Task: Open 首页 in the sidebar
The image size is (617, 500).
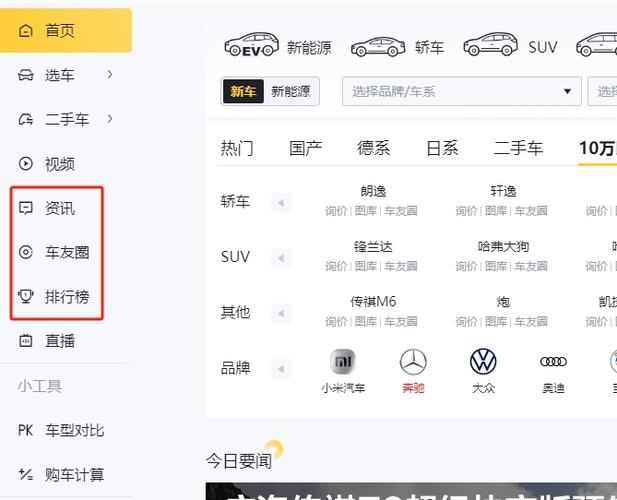Action: click(66, 30)
